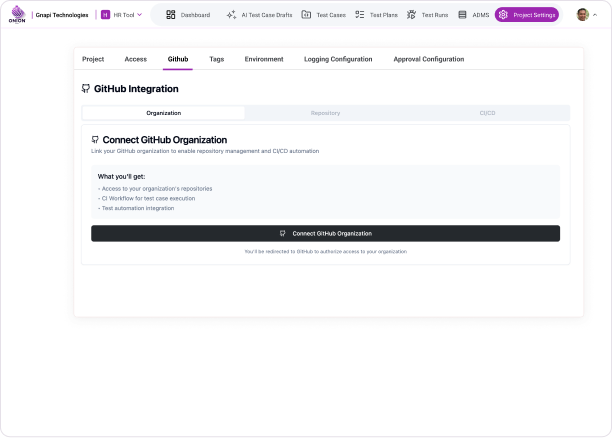Click the ADMS database icon
This screenshot has height=438, width=612.
(462, 15)
